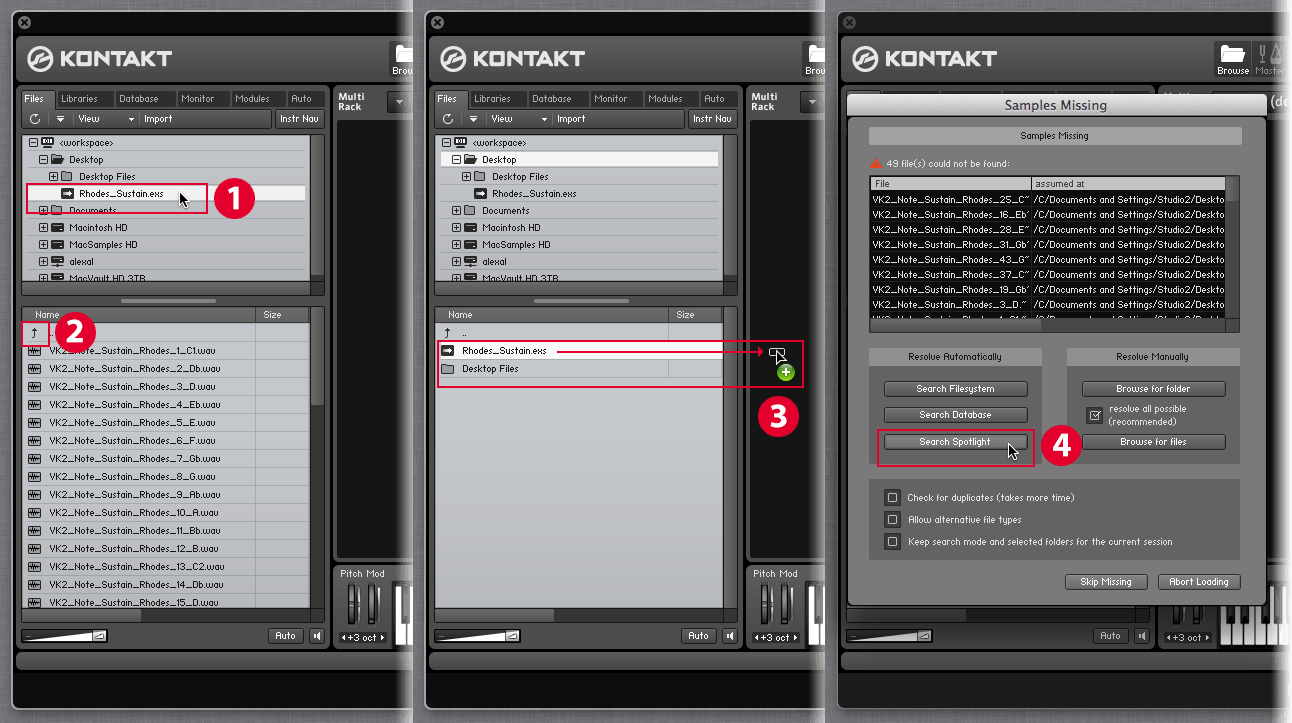Viewport: 1292px width, 723px height.
Task: Click the eject arrow icon in middle panel toolbar
Action: [x=472, y=119]
